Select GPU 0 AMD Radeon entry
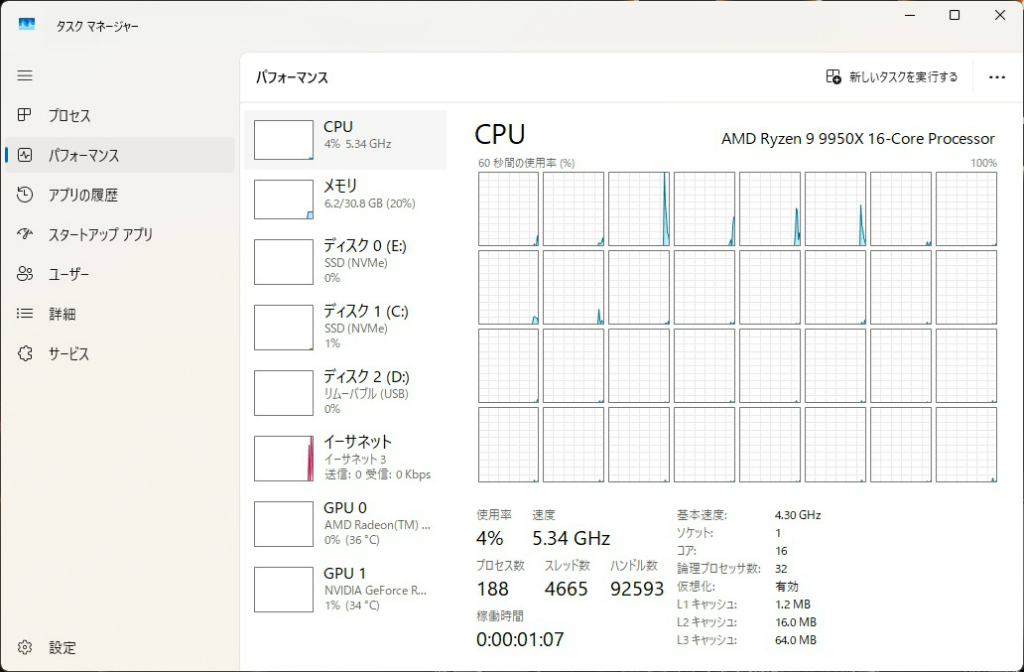Viewport: 1024px width, 672px height. click(345, 523)
